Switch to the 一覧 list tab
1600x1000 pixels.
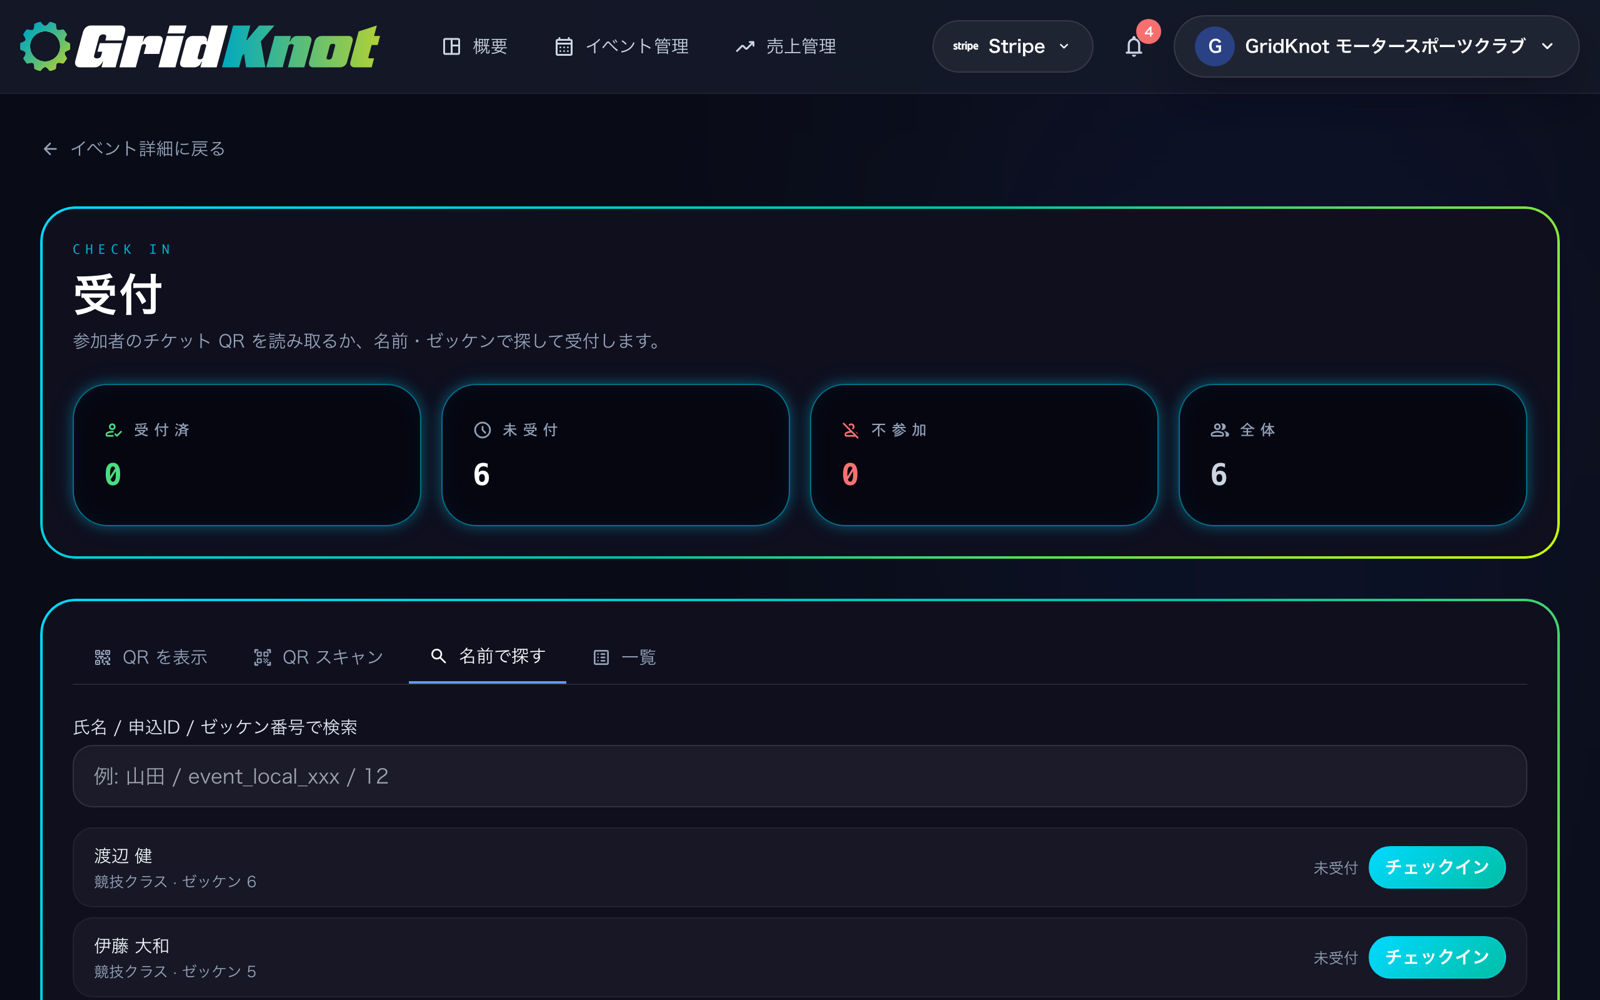coord(625,657)
